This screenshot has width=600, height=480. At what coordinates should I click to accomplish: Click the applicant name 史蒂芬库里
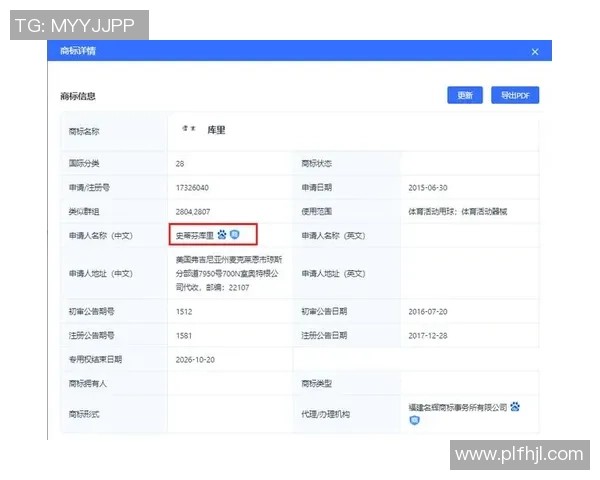click(195, 235)
